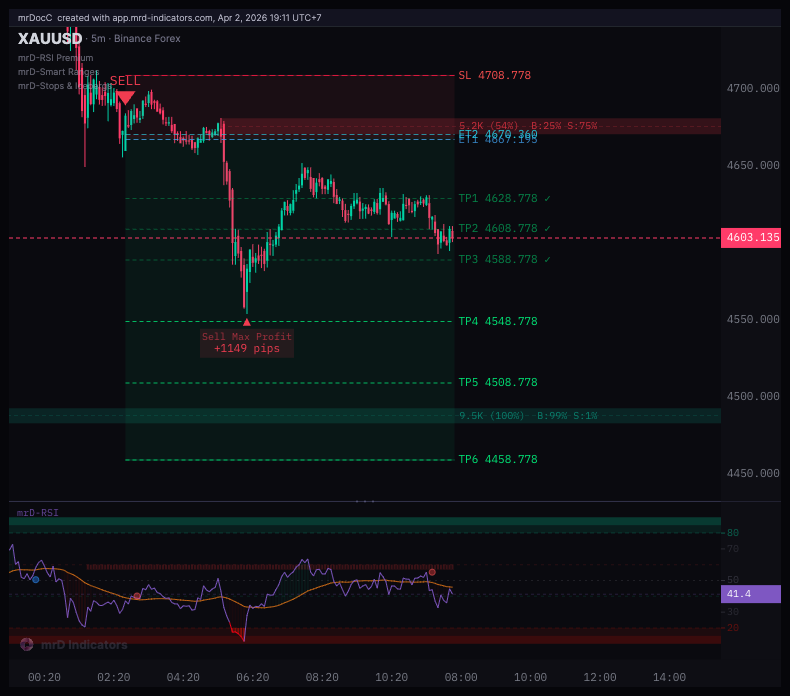Screen dimensions: 790x696
Task: Click the RSI value tag 41.4
Action: point(751,594)
